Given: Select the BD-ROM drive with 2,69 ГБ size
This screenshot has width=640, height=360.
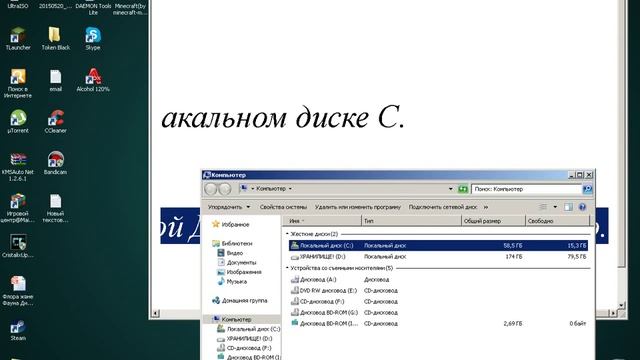Looking at the screenshot, I should coord(438,323).
